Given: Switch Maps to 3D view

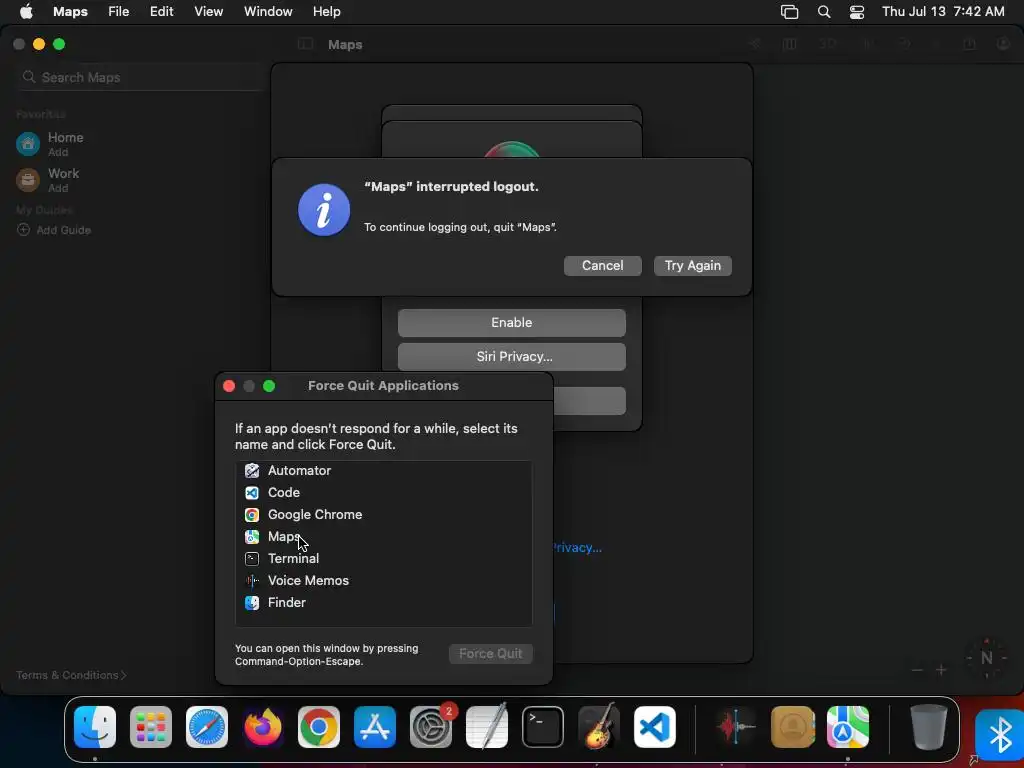Looking at the screenshot, I should click(828, 44).
